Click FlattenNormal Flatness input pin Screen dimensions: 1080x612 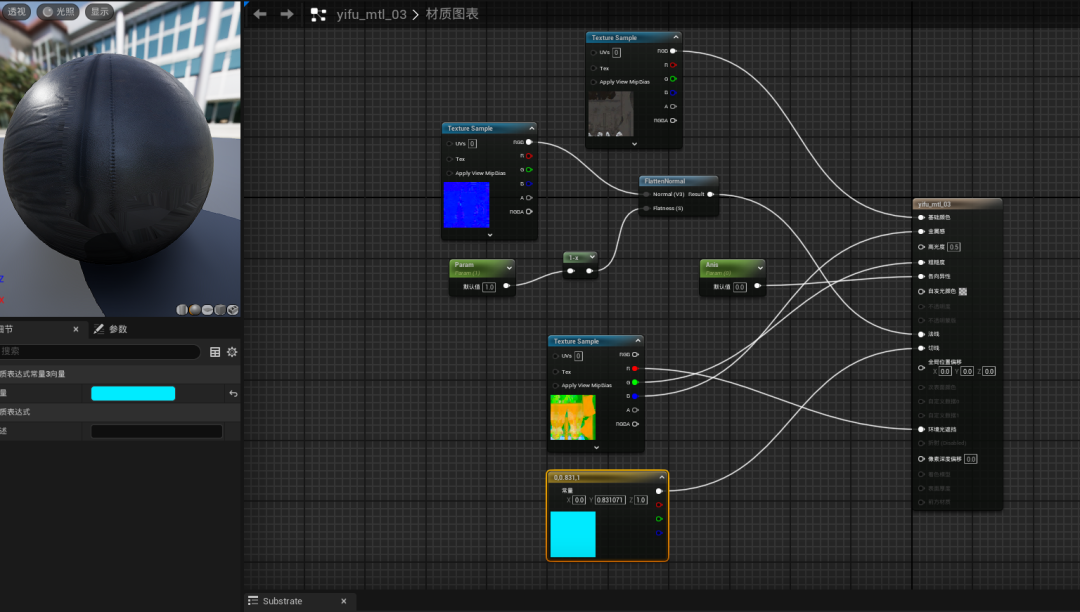tap(646, 208)
